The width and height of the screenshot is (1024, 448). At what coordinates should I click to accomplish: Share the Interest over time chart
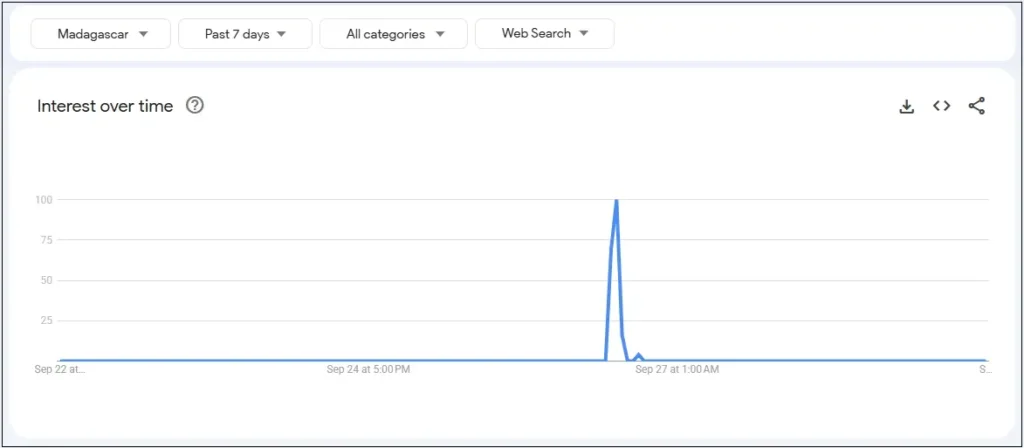pos(977,106)
